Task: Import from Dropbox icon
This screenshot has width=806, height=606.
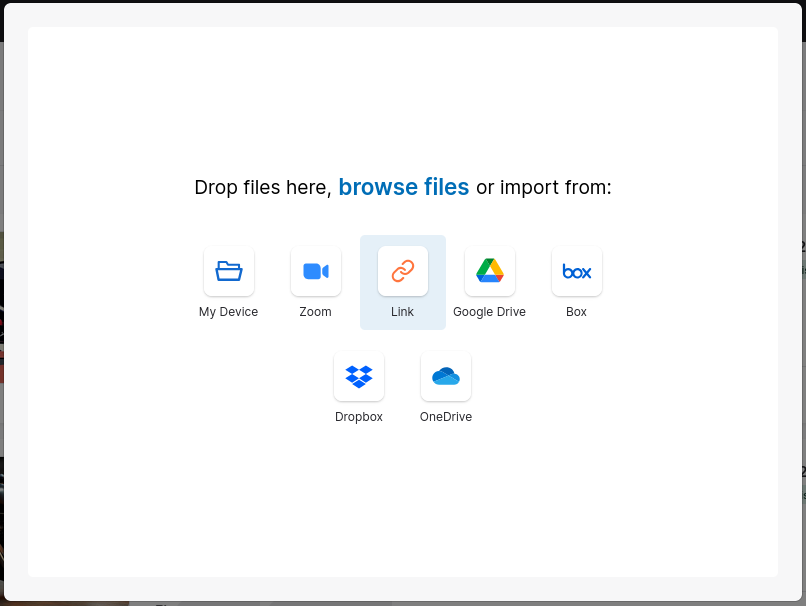Action: (x=359, y=376)
